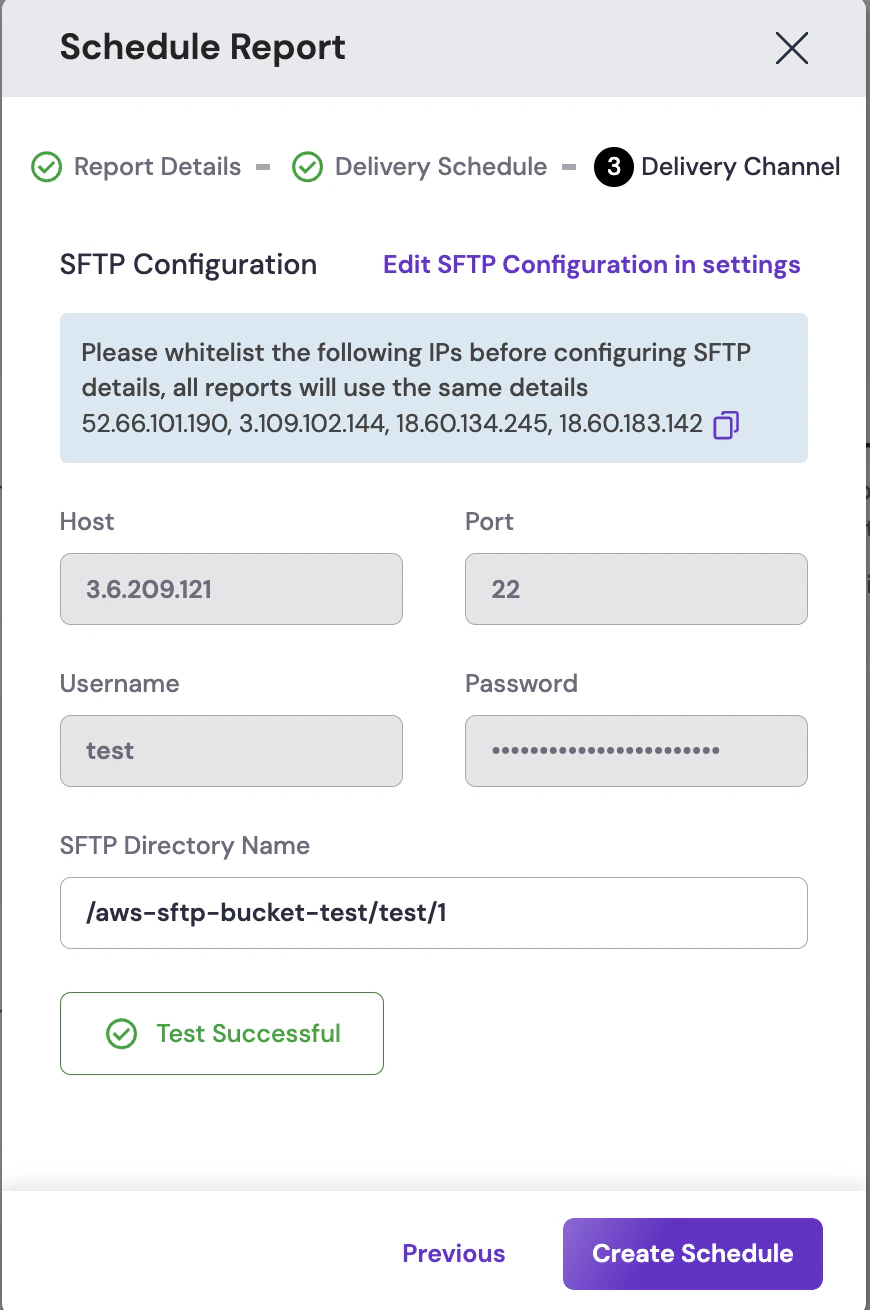
Task: Open Edit SFTP Configuration in settings link
Action: [591, 265]
